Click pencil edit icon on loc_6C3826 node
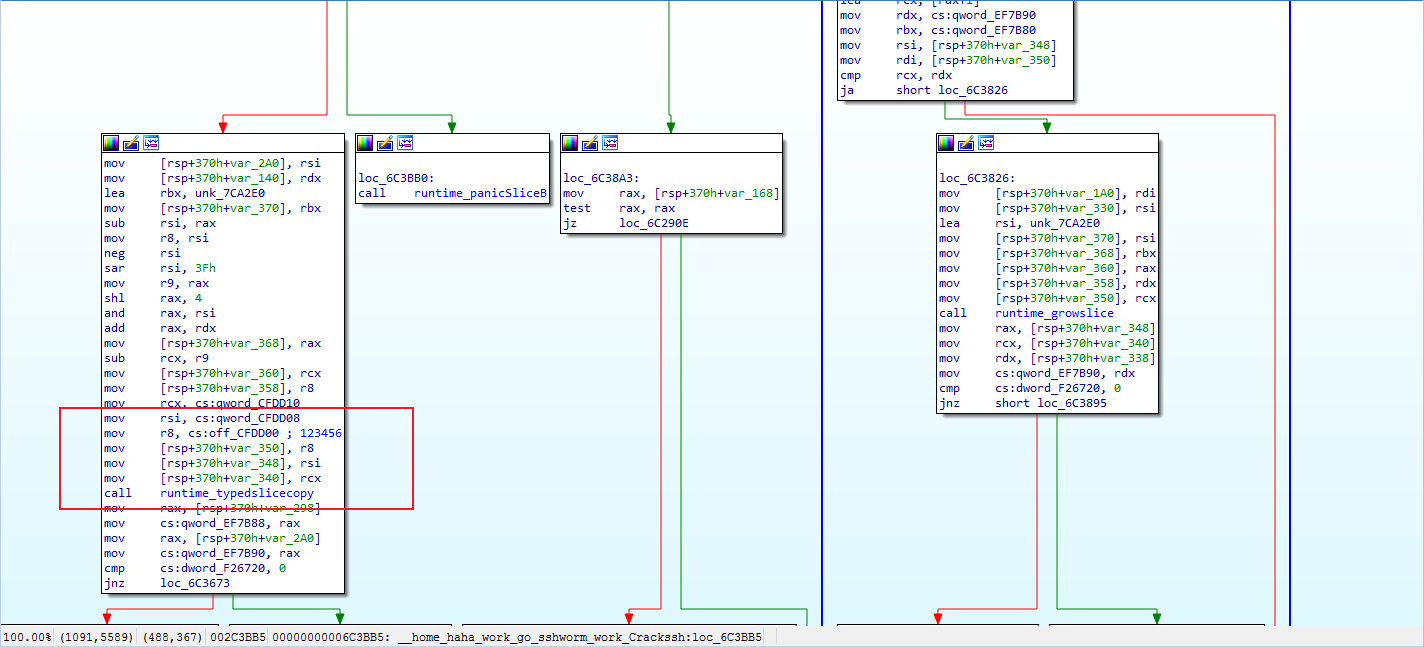The height and width of the screenshot is (647, 1424). click(966, 143)
